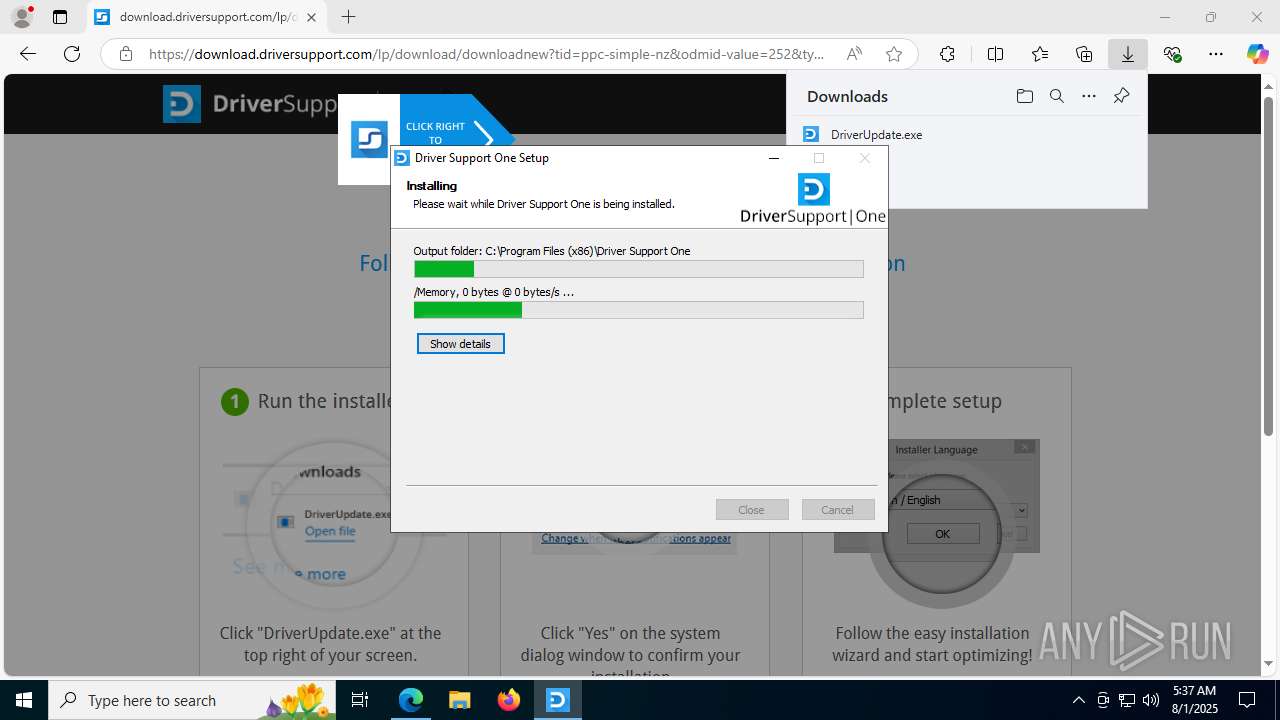Open the volume control in tray
The height and width of the screenshot is (720, 1280).
[x=1151, y=700]
